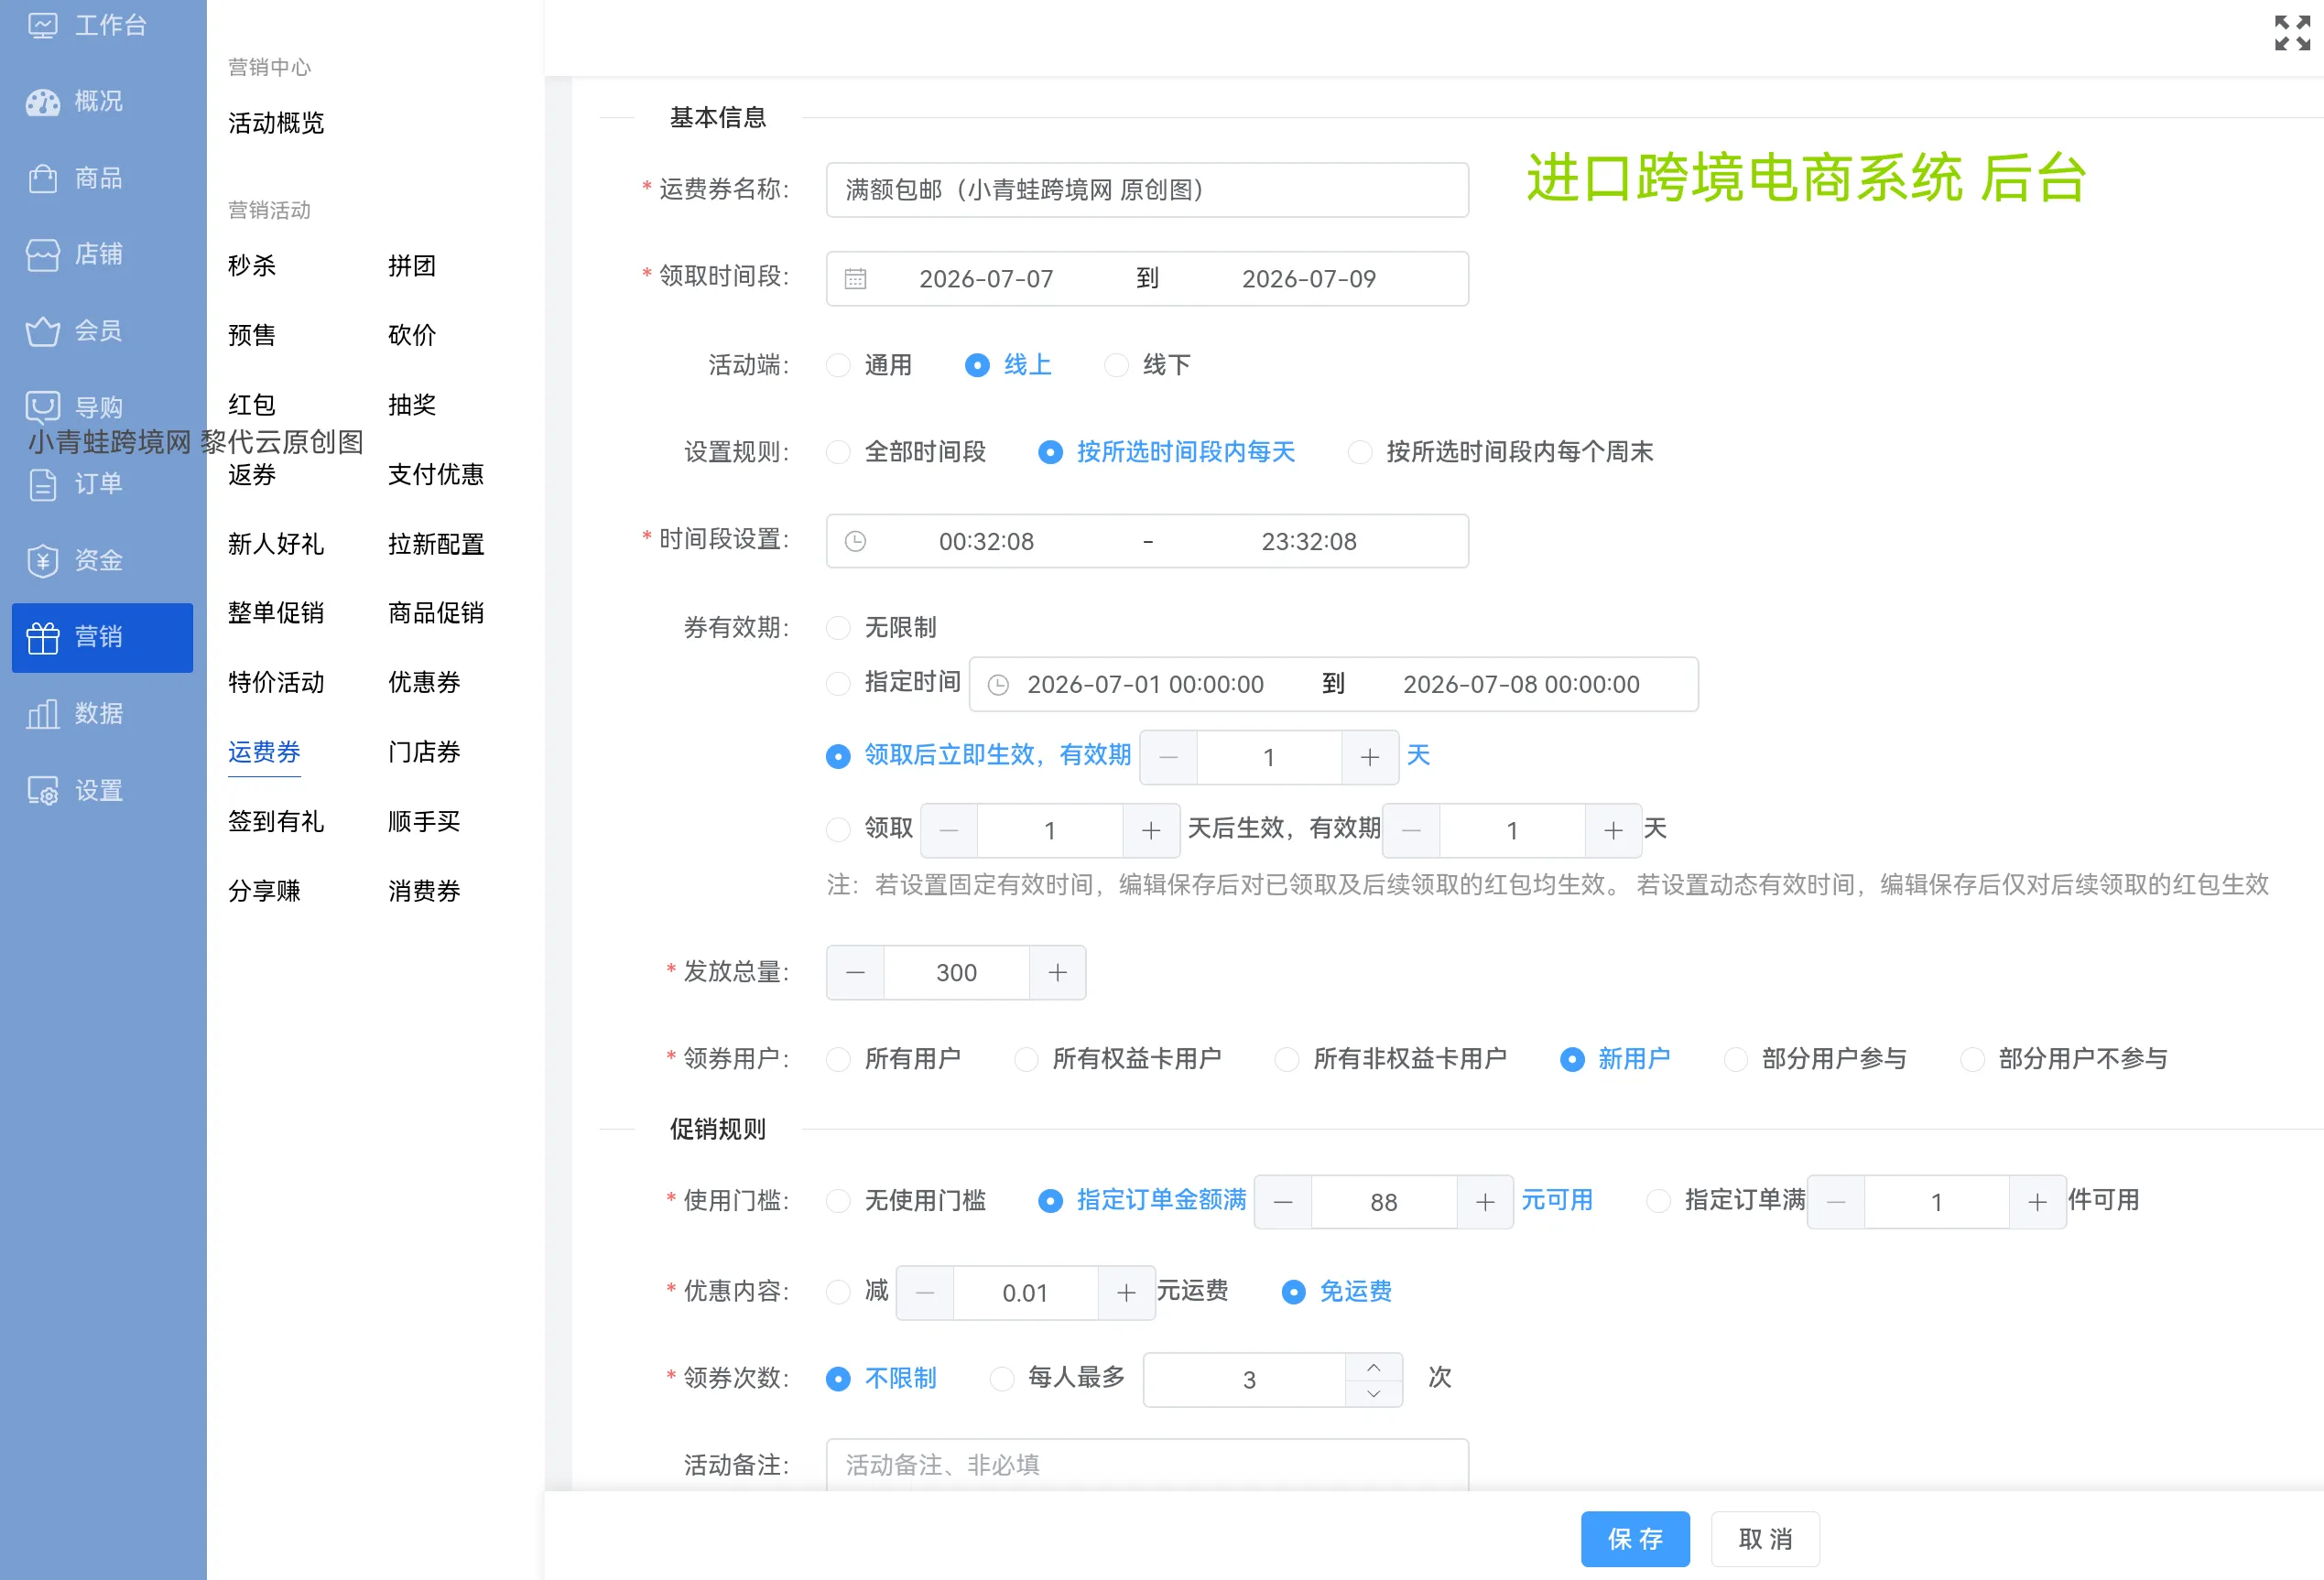
Task: Open 门店券 menu item
Action: click(424, 752)
